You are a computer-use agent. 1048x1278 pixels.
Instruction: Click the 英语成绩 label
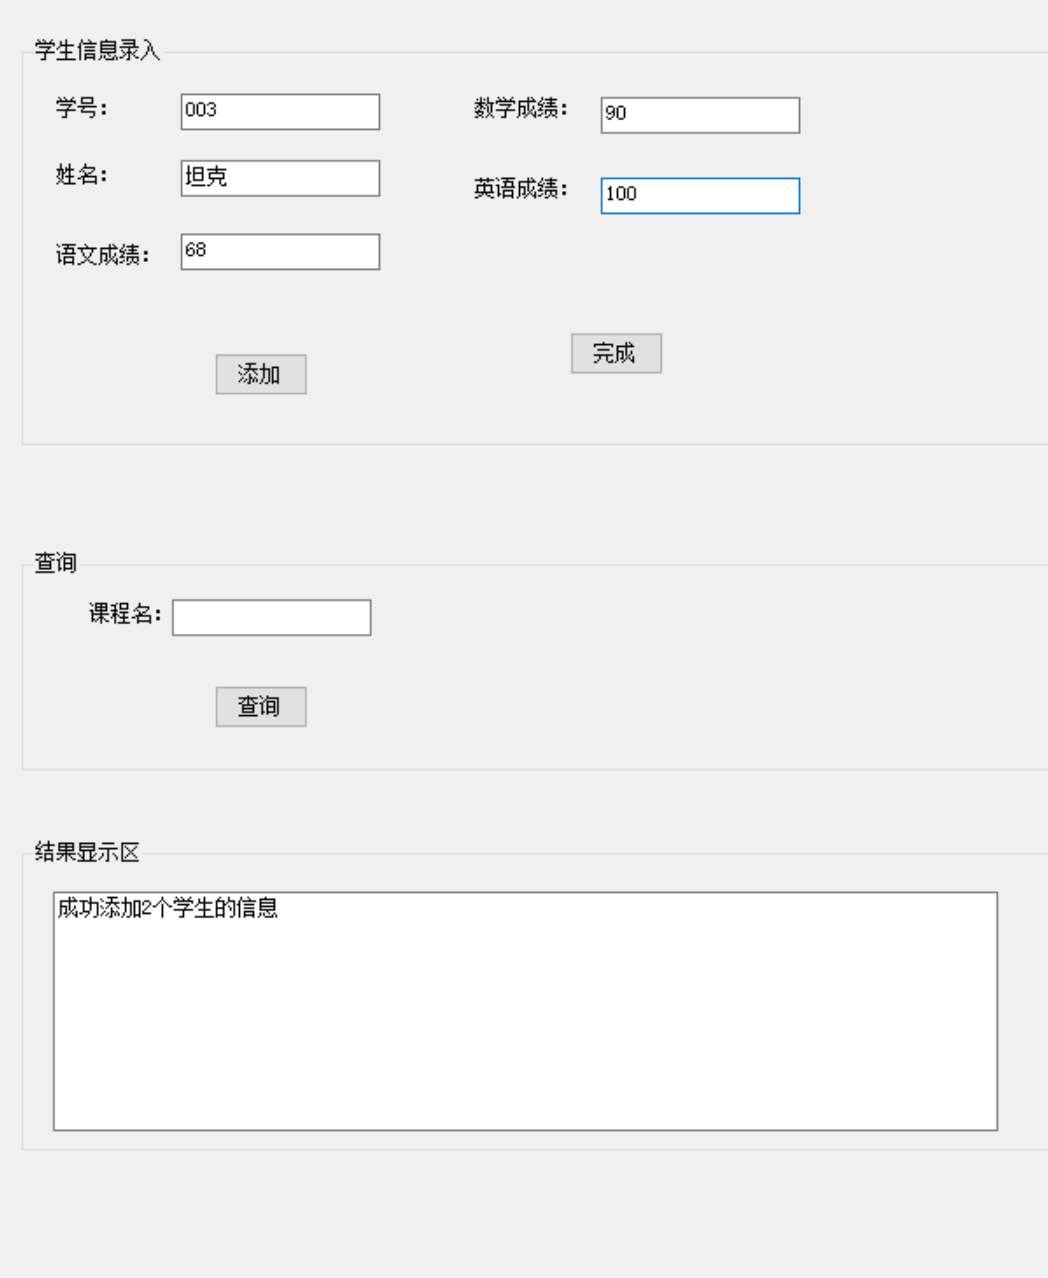coord(521,188)
